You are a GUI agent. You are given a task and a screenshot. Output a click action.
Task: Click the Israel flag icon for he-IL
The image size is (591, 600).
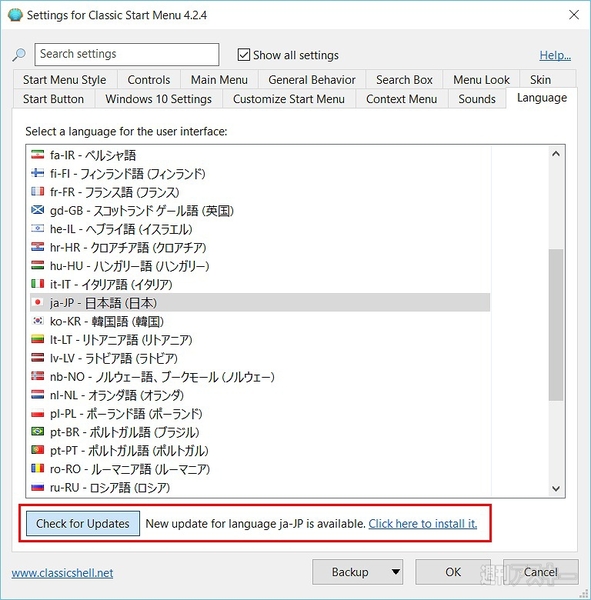pyautogui.click(x=38, y=229)
